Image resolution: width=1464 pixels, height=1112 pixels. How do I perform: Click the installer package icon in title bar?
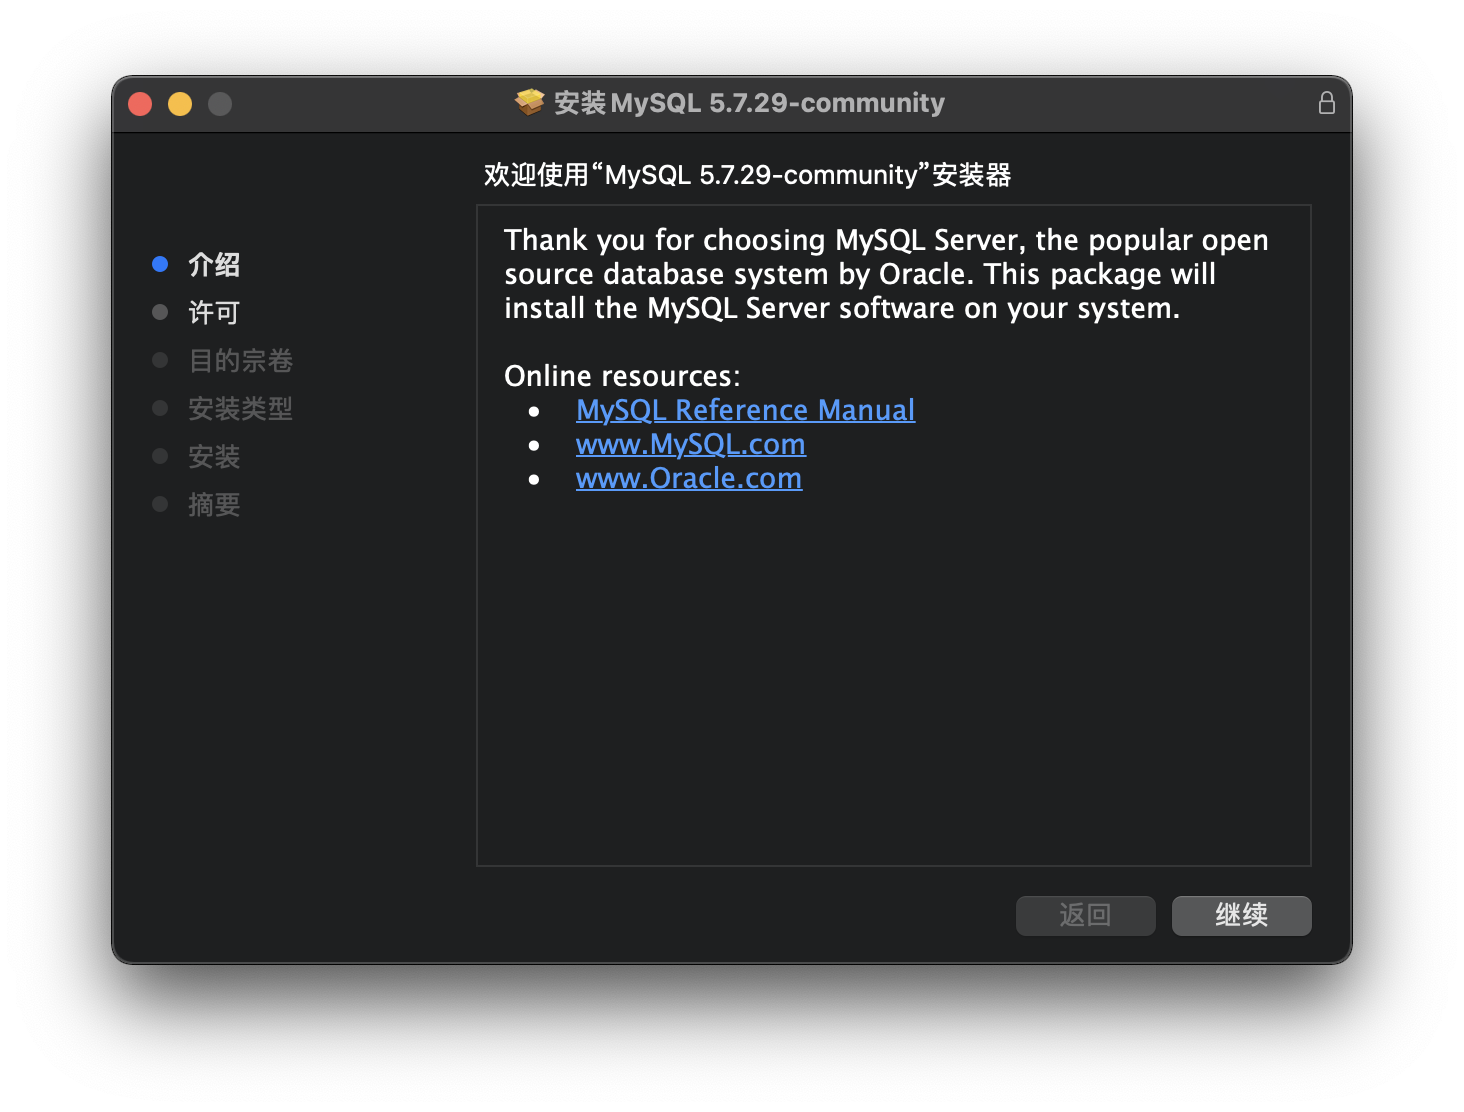point(528,102)
